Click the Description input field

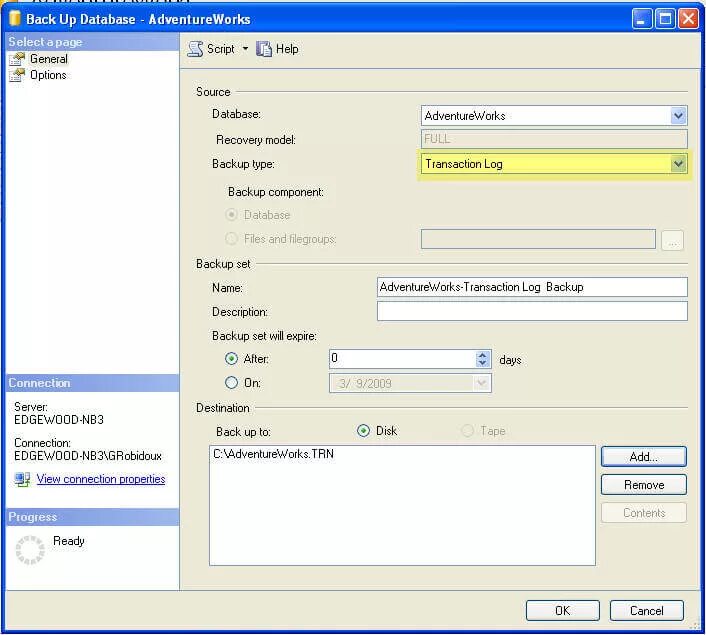coord(532,311)
